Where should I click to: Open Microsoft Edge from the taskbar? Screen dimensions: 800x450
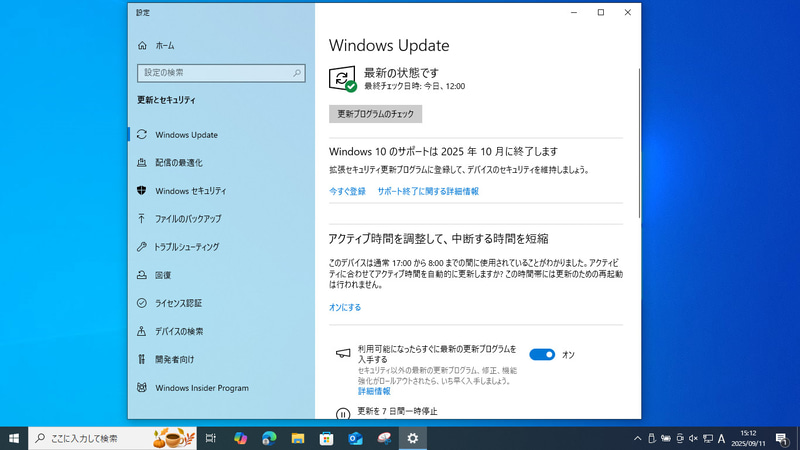269,438
